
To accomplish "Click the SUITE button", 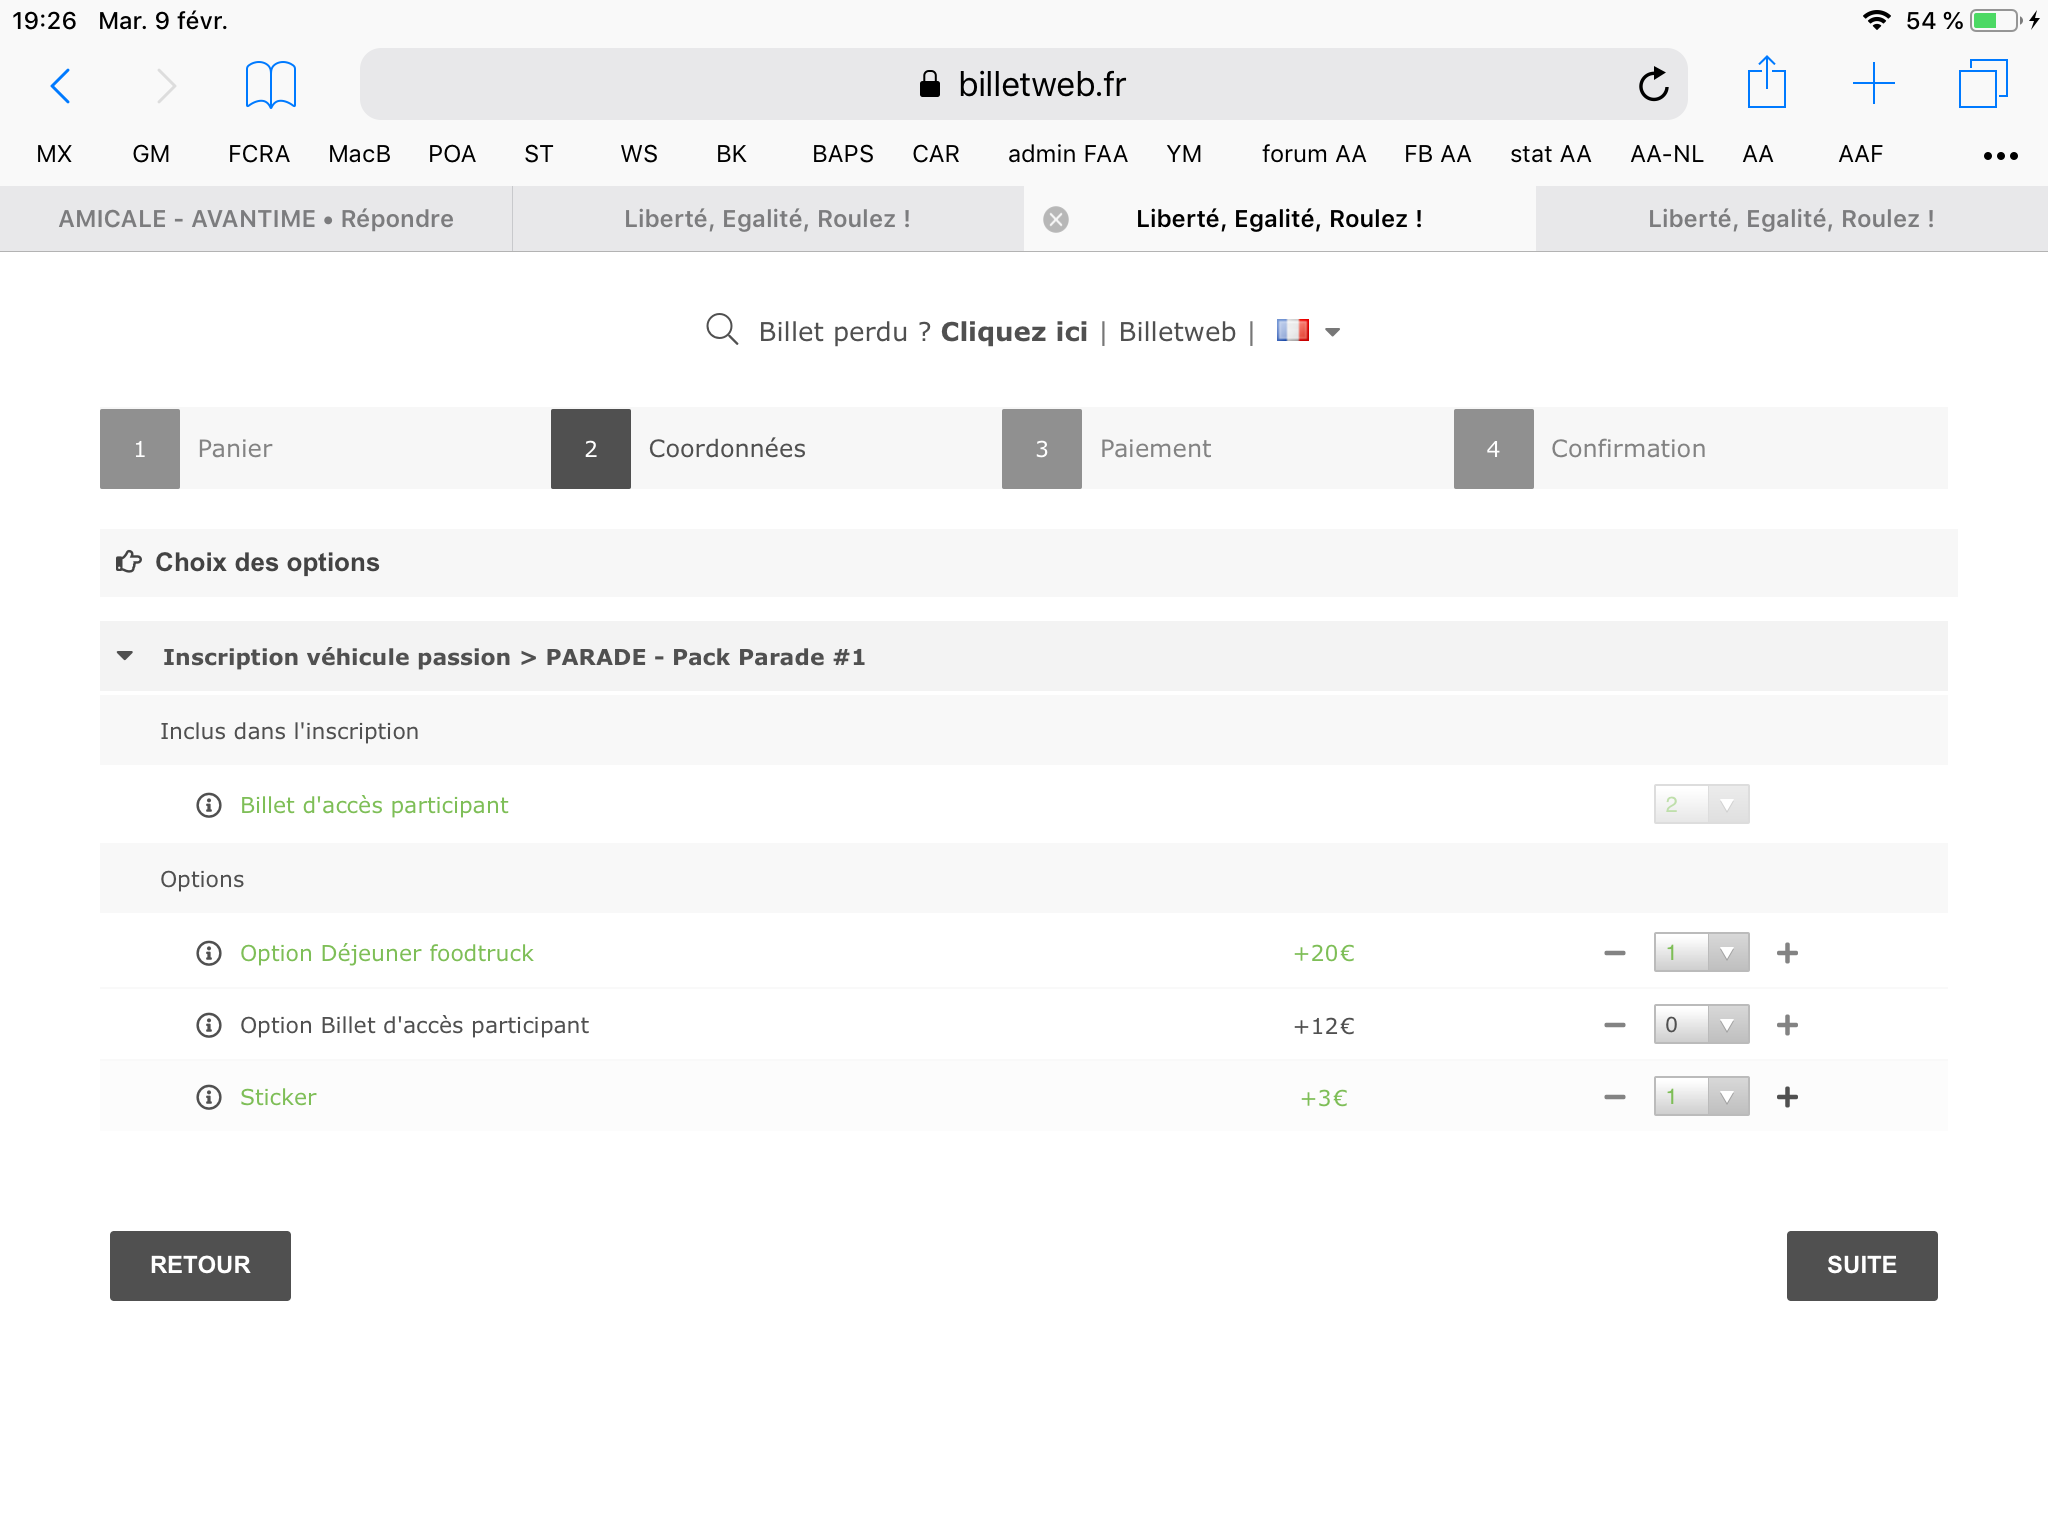I will pos(1861,1266).
